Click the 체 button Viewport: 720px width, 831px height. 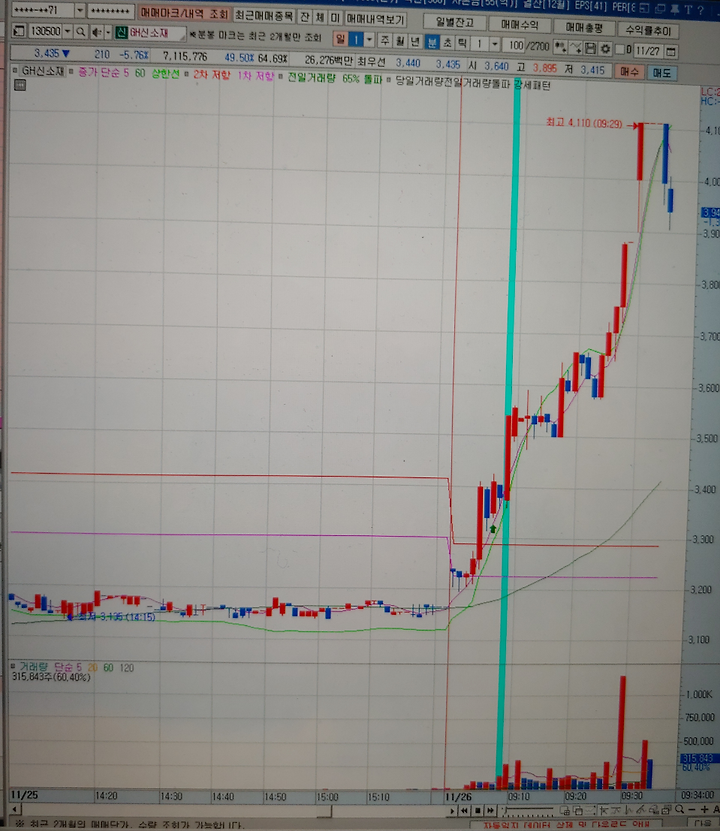[320, 17]
